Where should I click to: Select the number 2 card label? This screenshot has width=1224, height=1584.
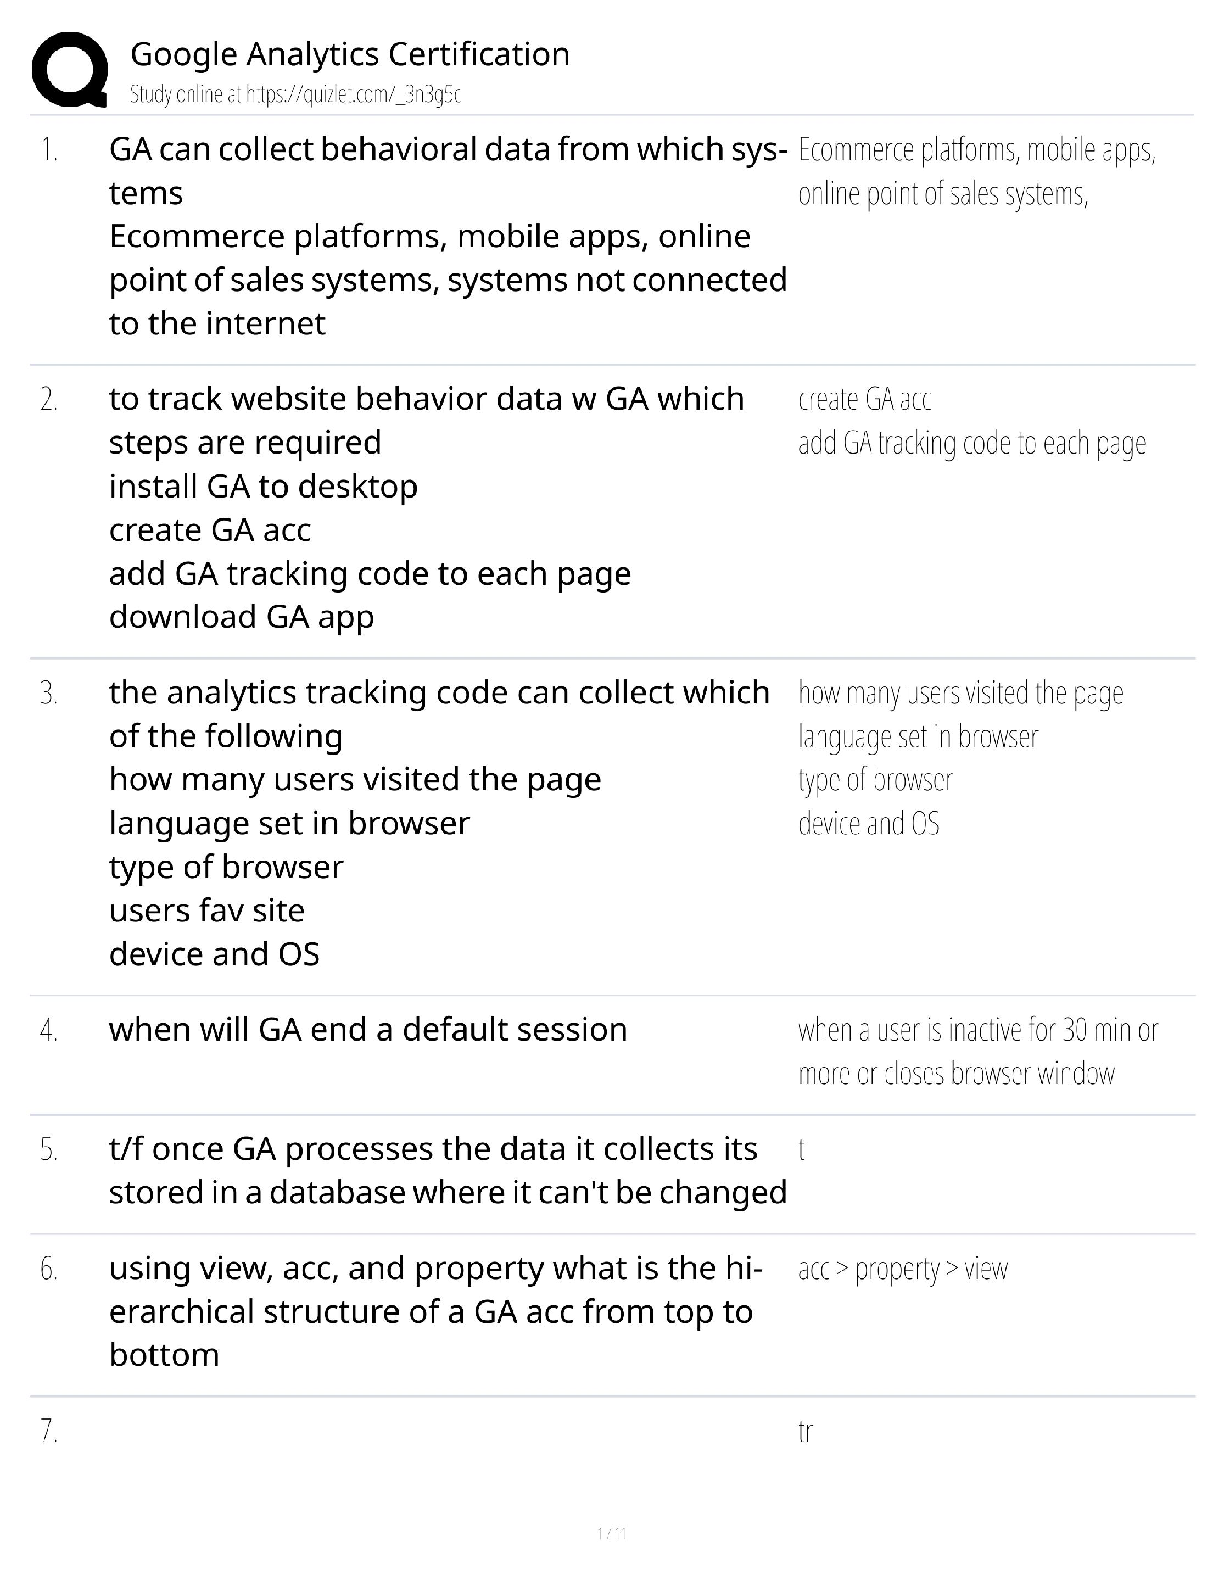tap(49, 400)
